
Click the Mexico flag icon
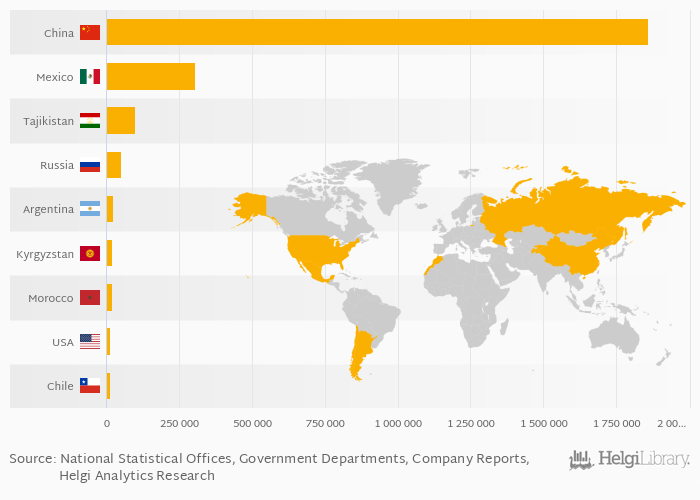[90, 77]
